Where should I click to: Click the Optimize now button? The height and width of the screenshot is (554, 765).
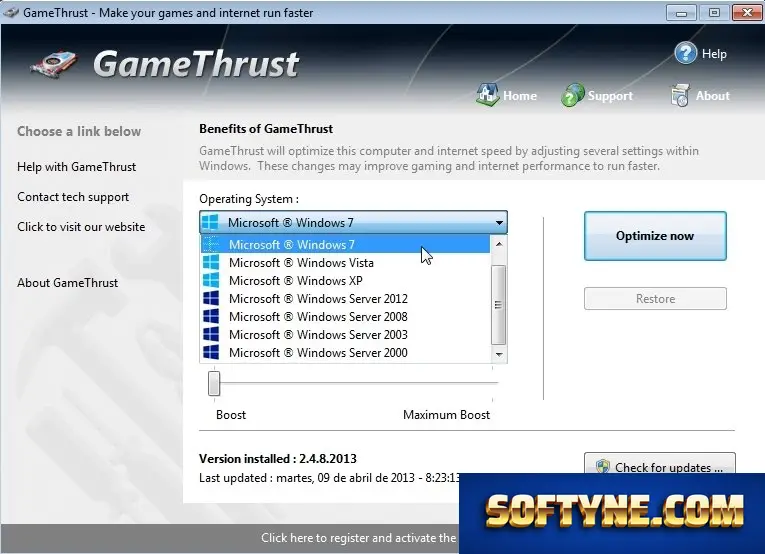(x=655, y=236)
